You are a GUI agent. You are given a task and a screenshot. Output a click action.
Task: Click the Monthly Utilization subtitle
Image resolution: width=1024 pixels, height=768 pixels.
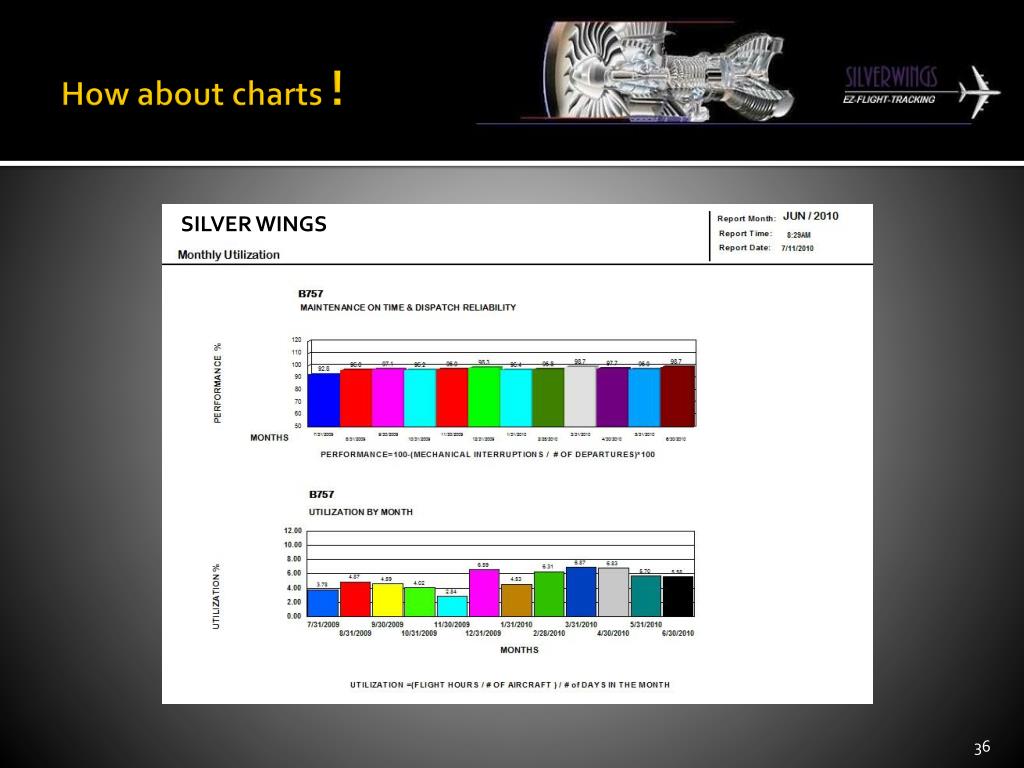click(x=229, y=255)
